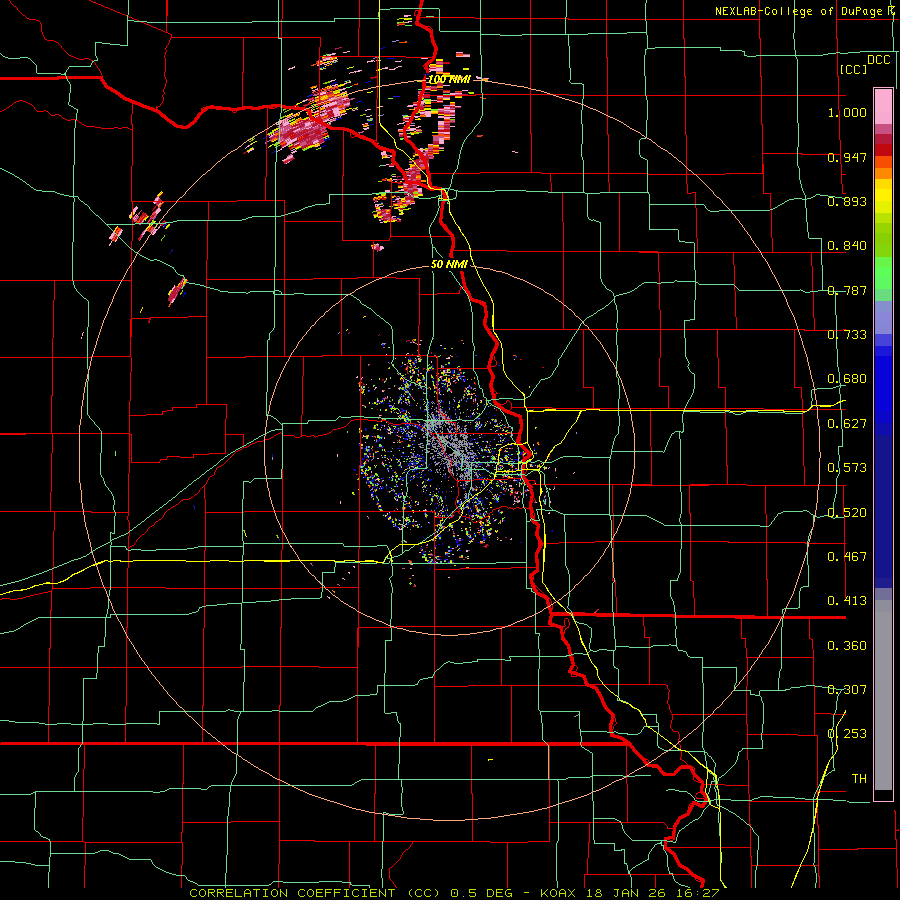
Task: Click the [CC] legend label
Action: (x=853, y=69)
